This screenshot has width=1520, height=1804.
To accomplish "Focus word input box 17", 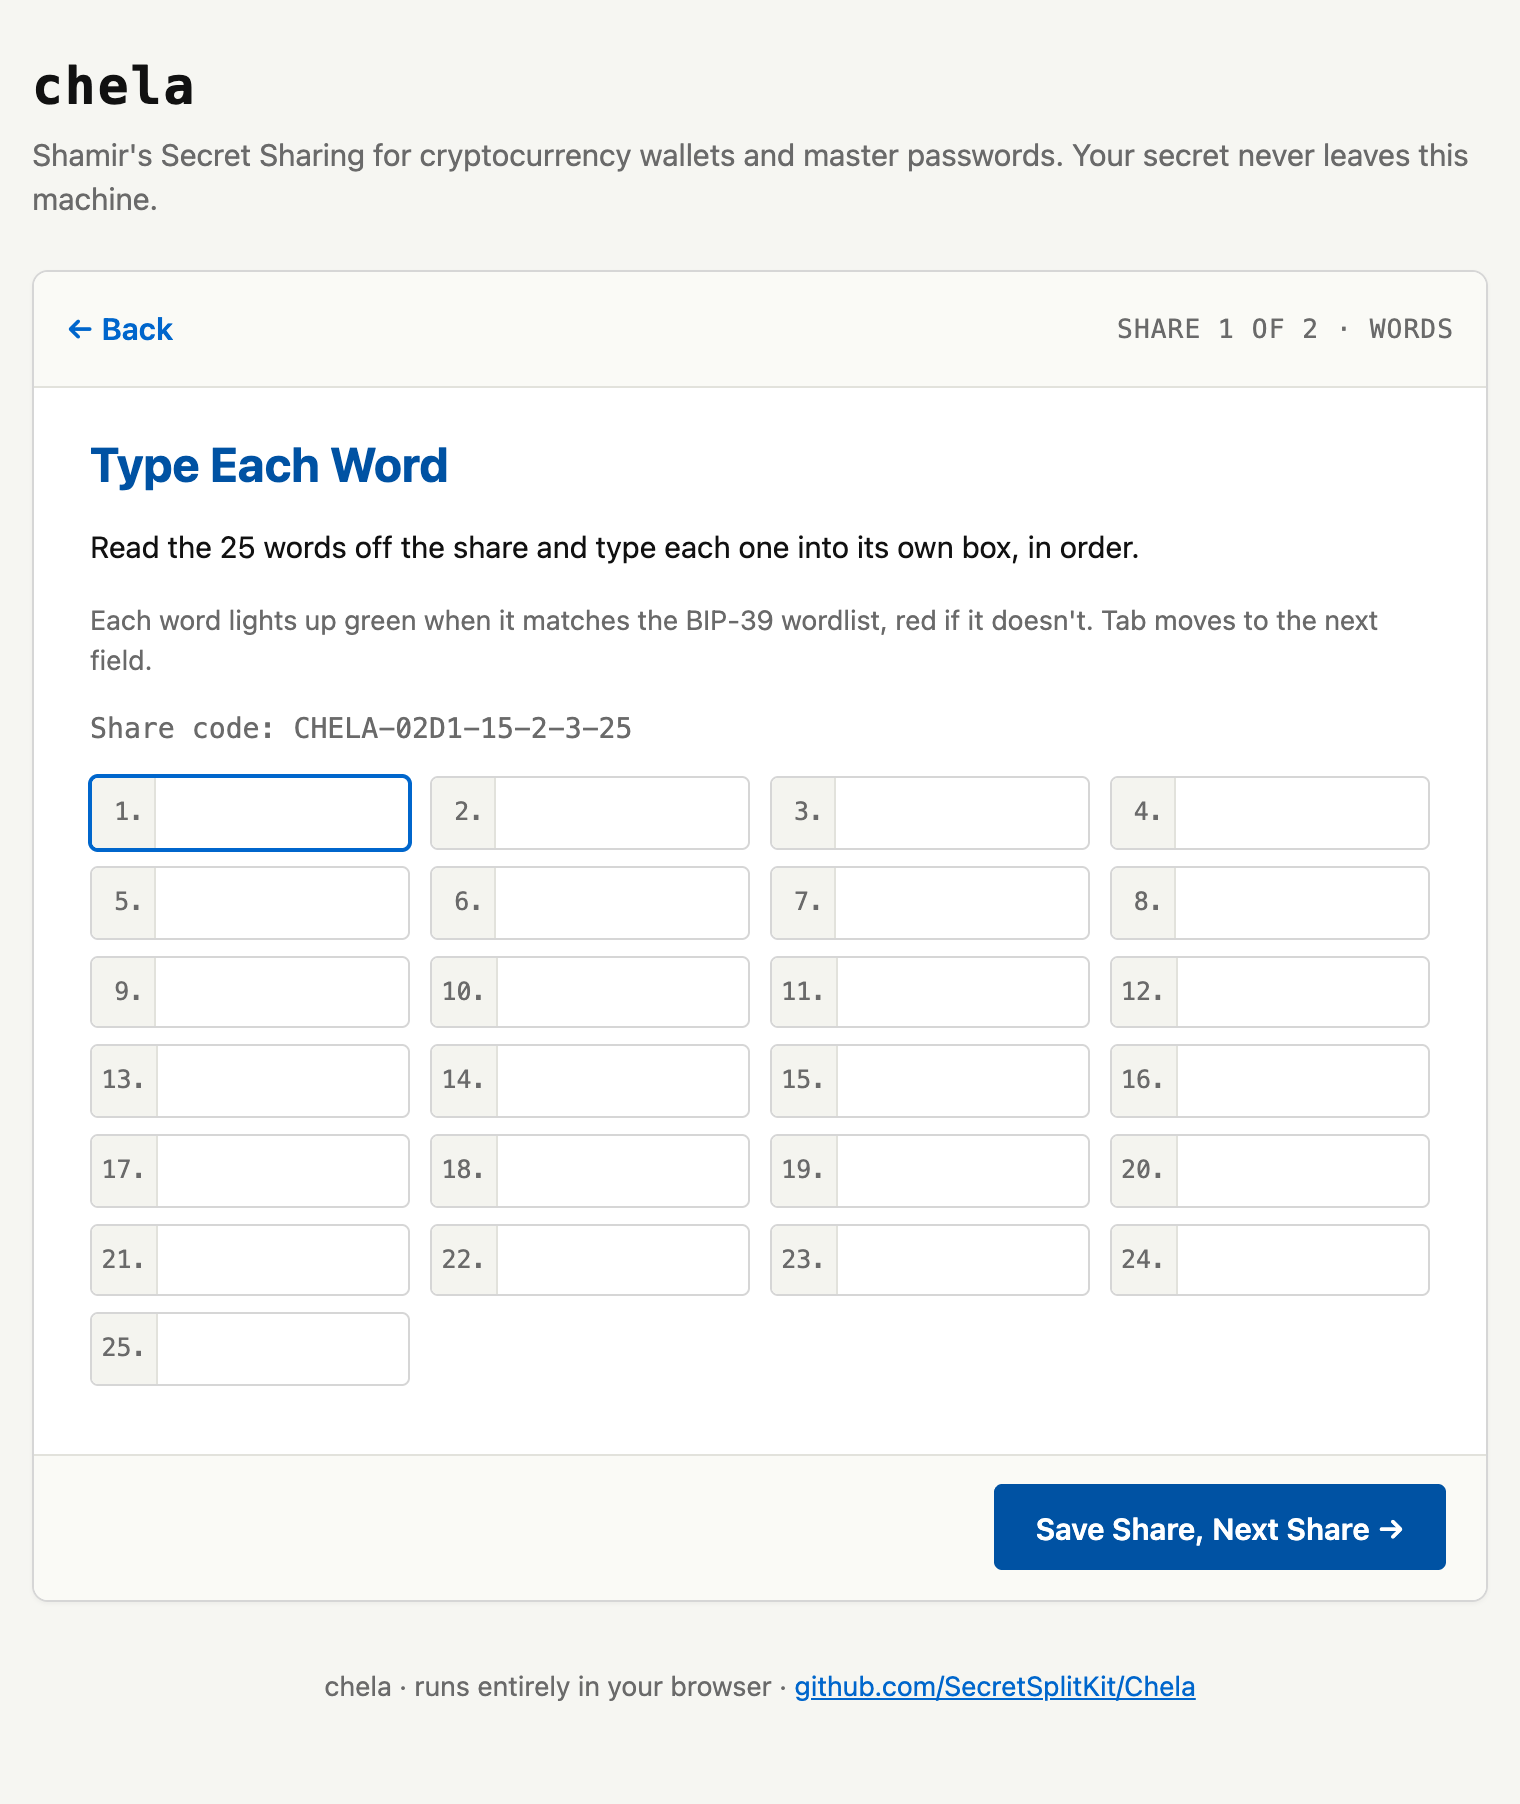I will [x=283, y=1171].
